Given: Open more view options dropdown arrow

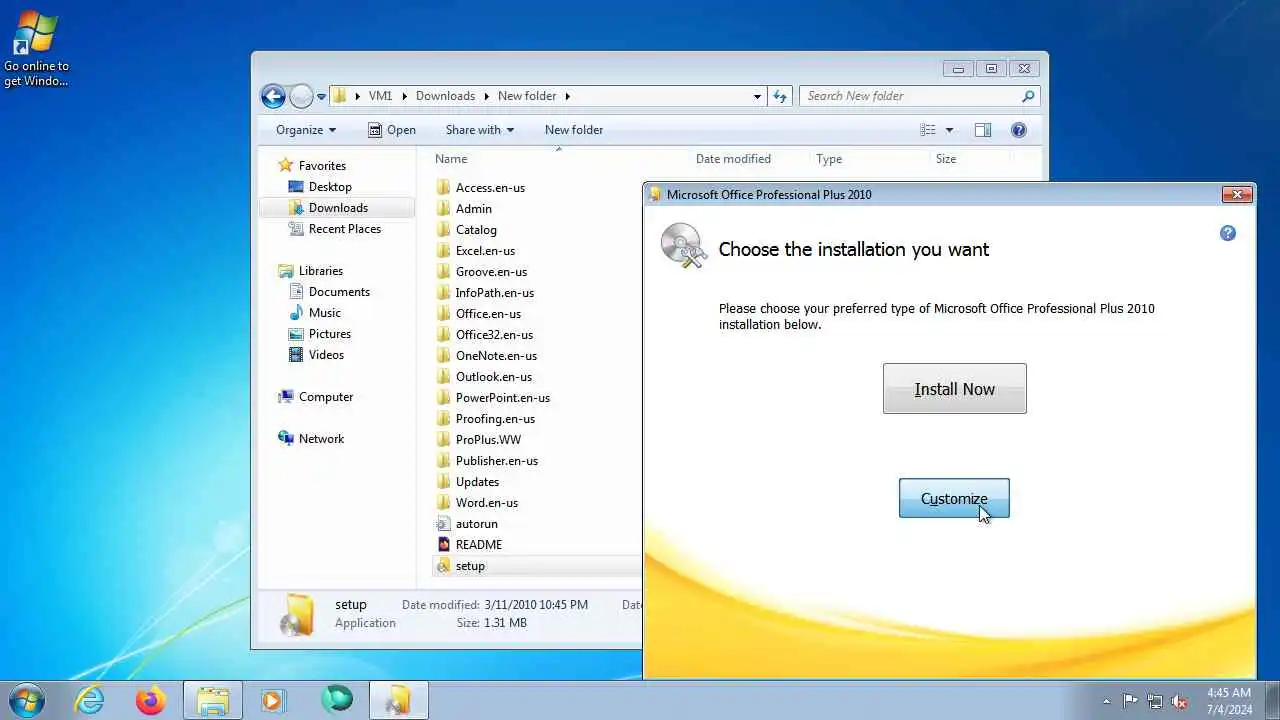Looking at the screenshot, I should tap(949, 130).
